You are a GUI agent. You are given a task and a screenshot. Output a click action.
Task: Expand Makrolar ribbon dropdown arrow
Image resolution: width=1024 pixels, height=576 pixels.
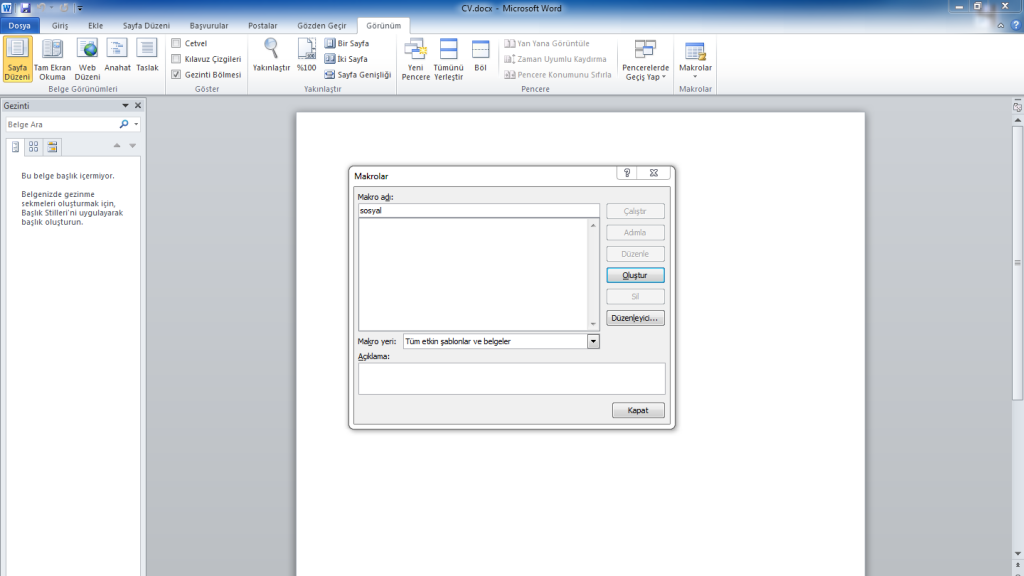[x=695, y=77]
